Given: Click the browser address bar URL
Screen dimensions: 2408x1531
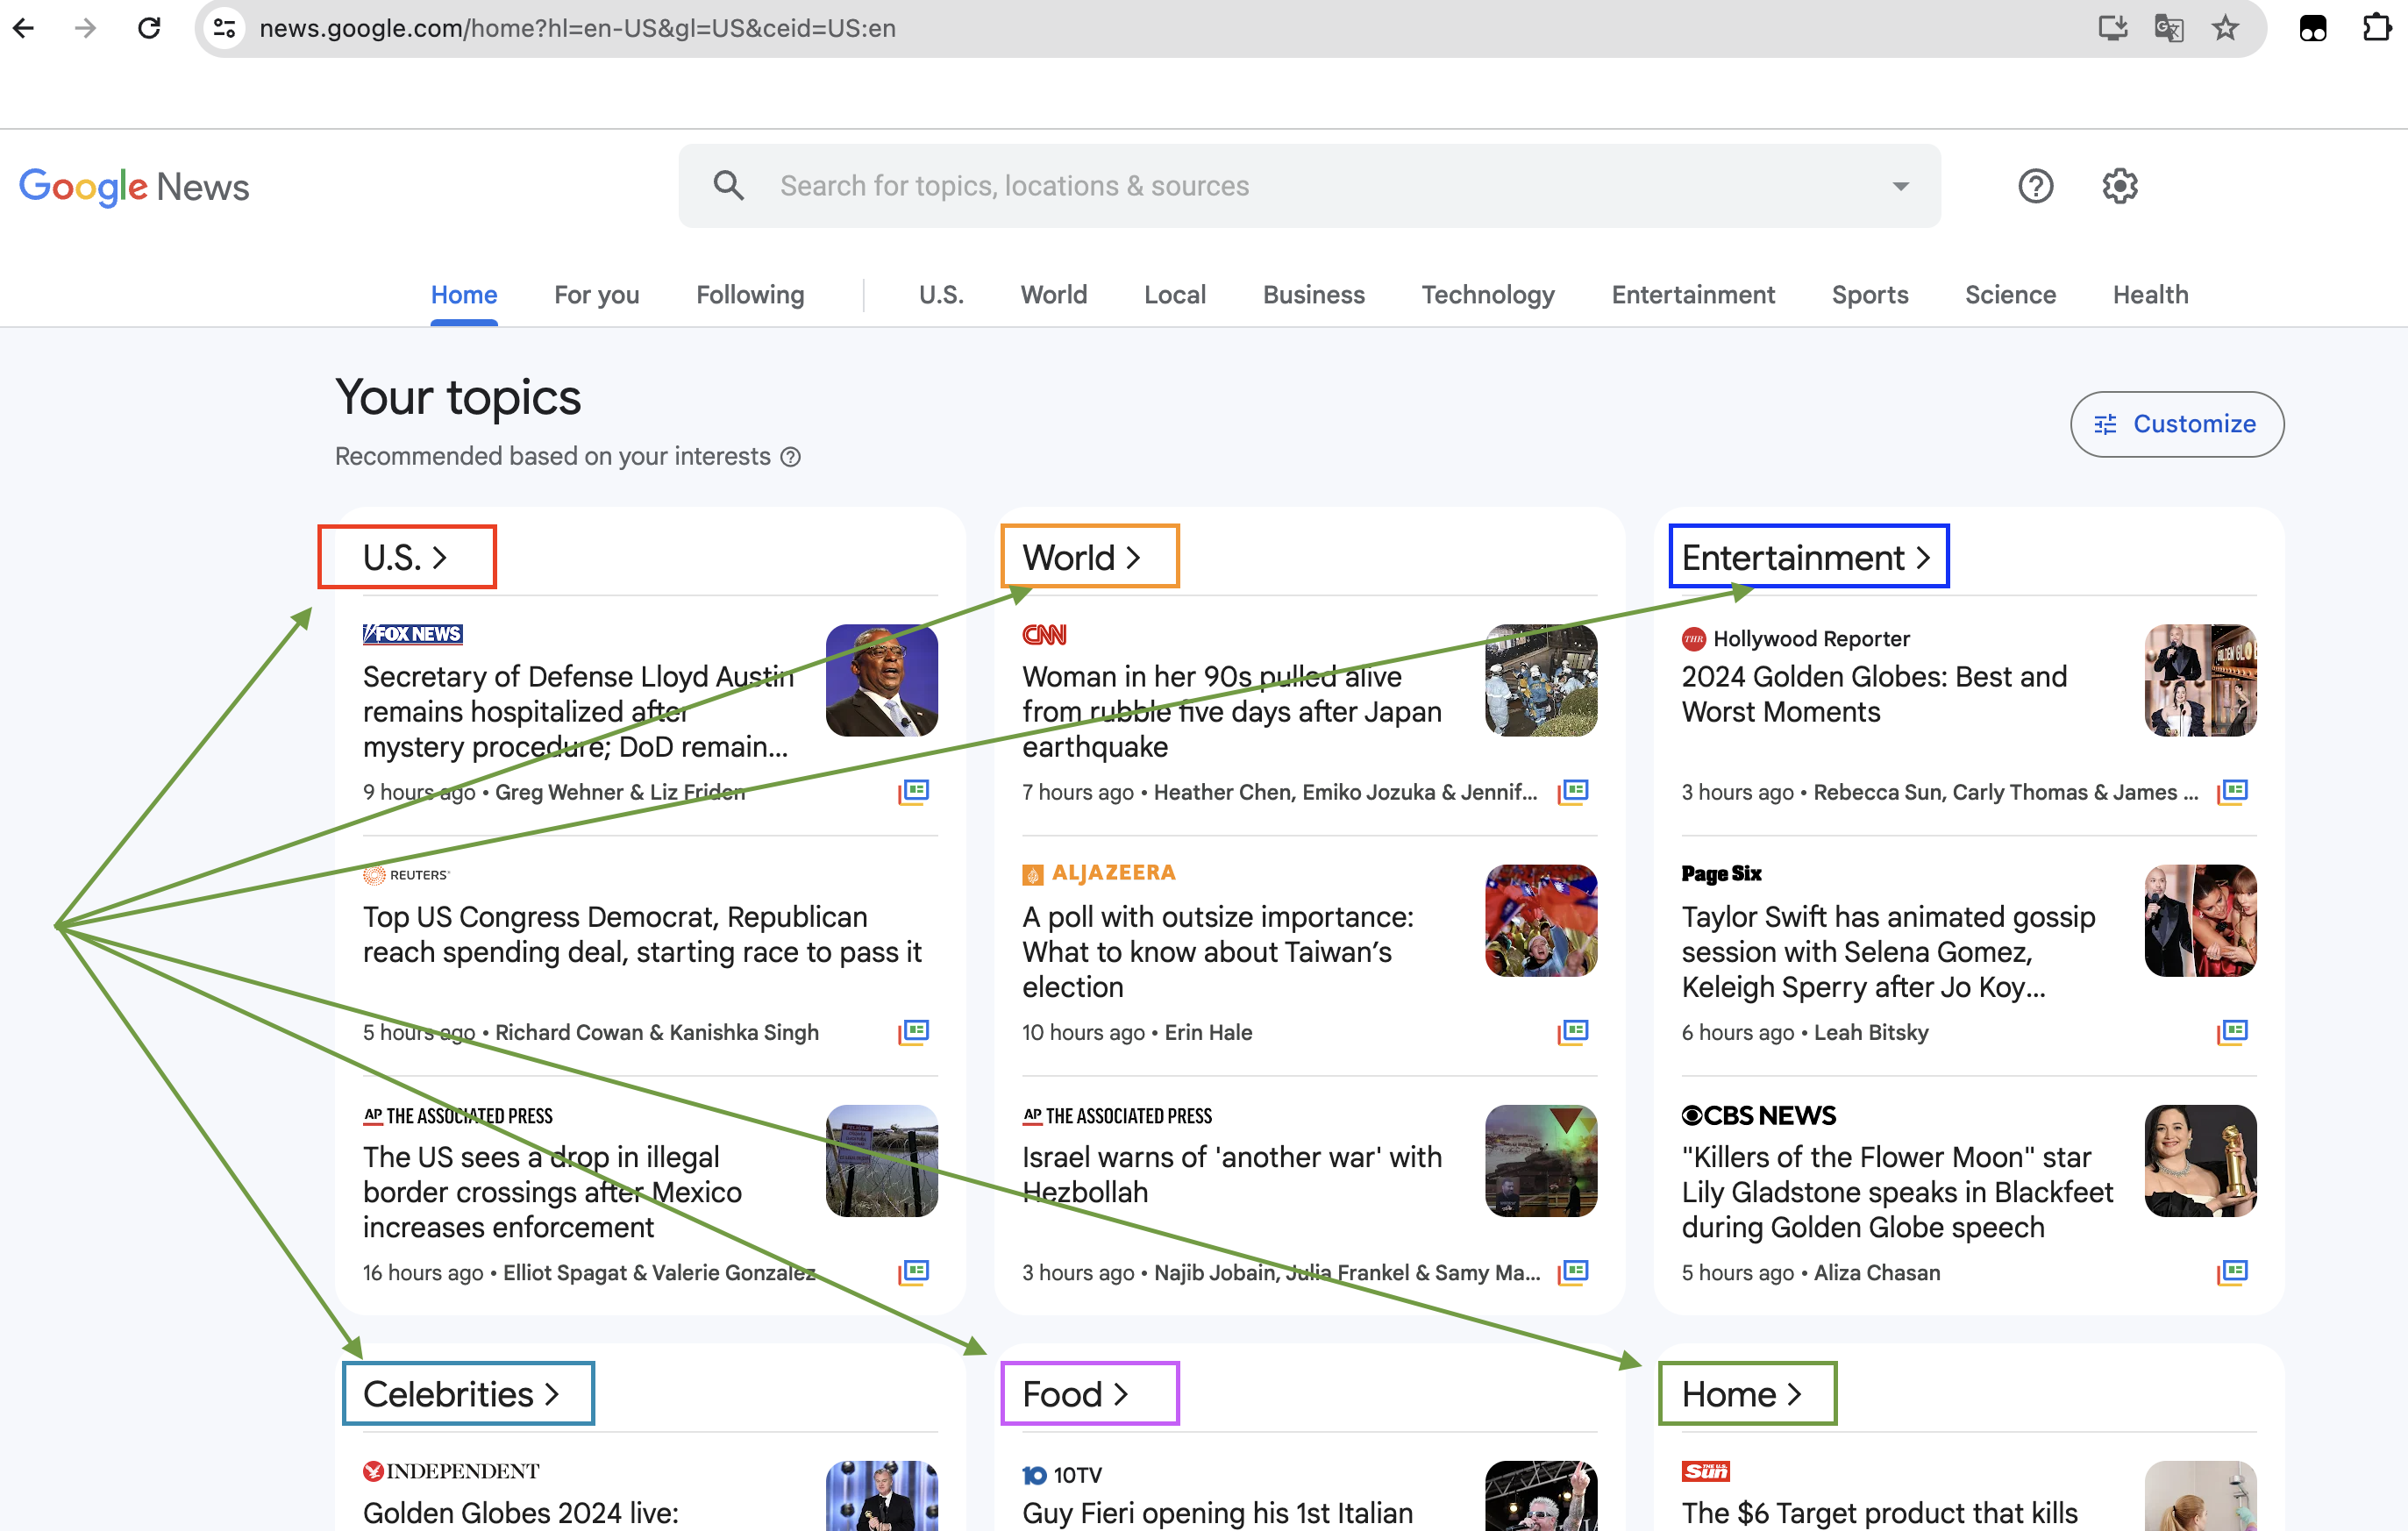Looking at the screenshot, I should point(577,28).
